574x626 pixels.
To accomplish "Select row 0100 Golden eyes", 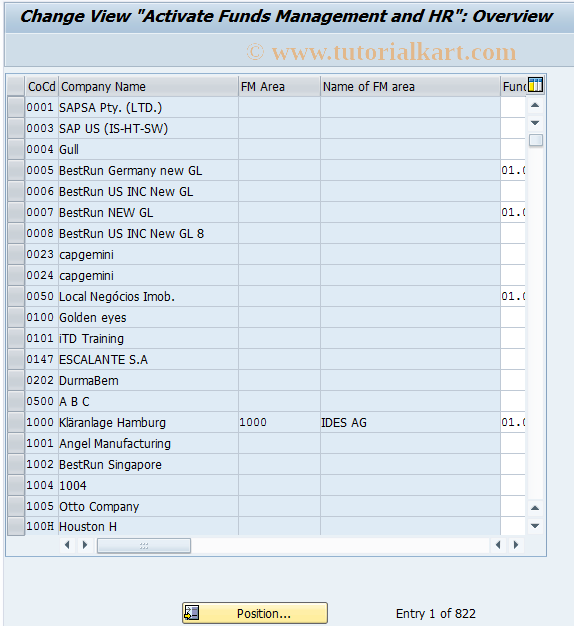I will point(16,317).
